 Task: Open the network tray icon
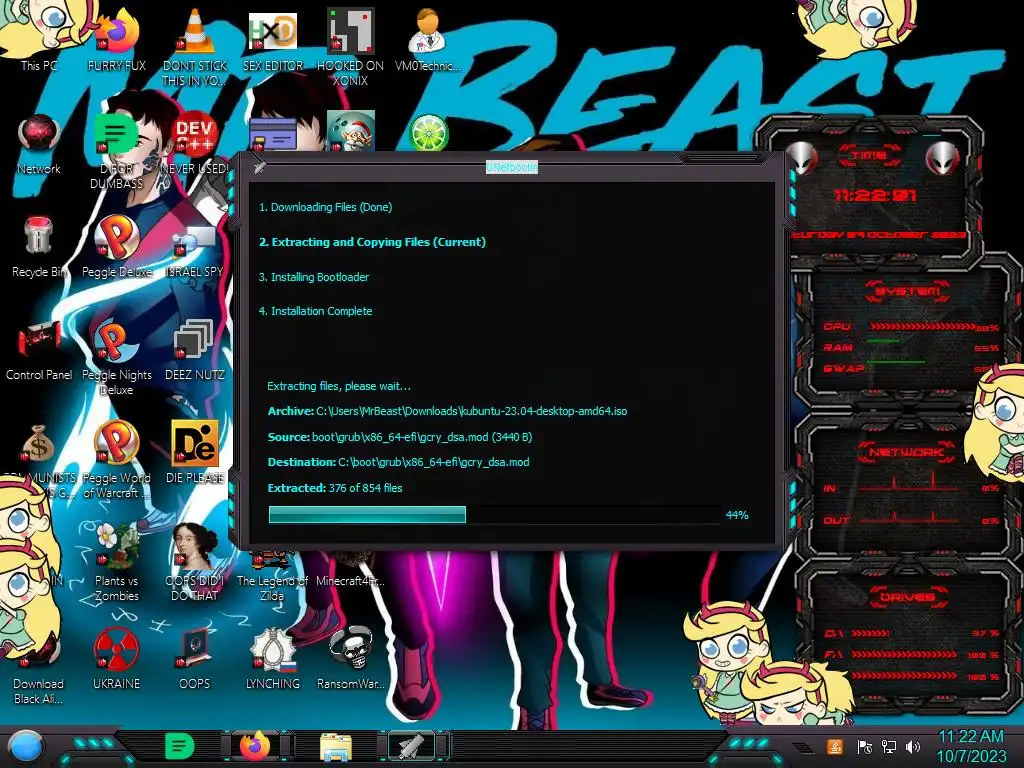(x=889, y=746)
